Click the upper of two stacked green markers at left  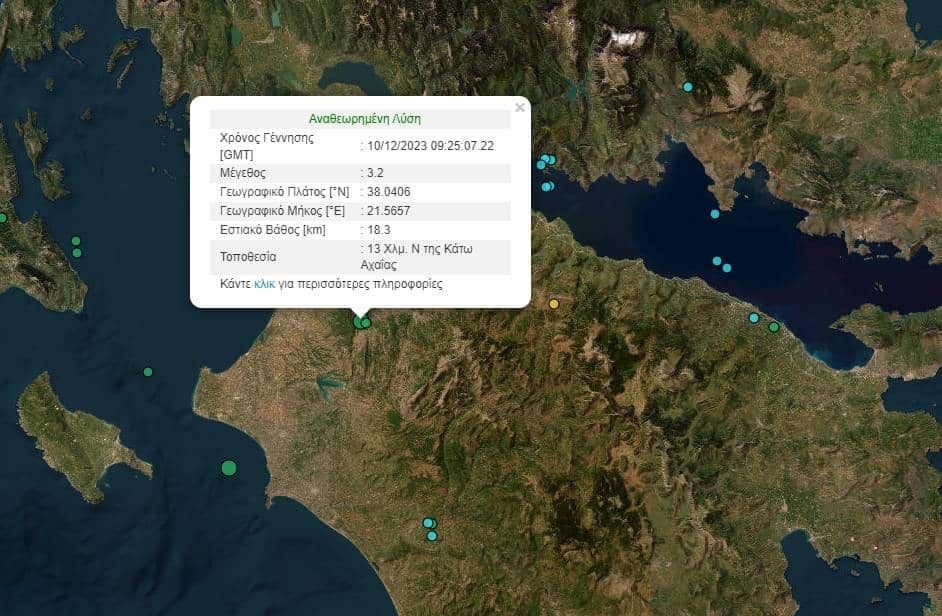[76, 240]
